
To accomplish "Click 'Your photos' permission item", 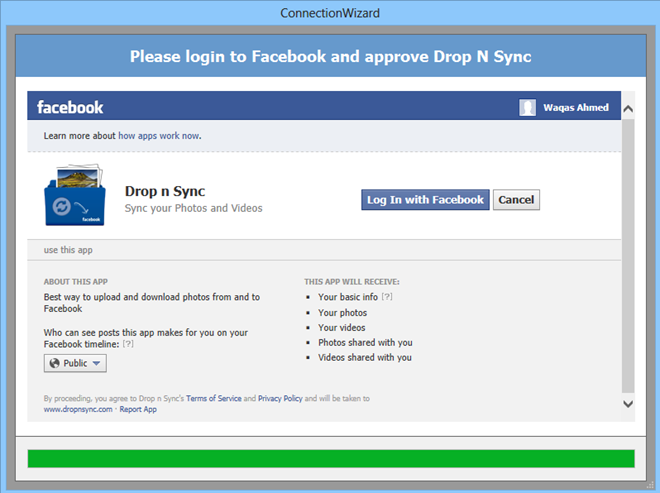I will [342, 312].
